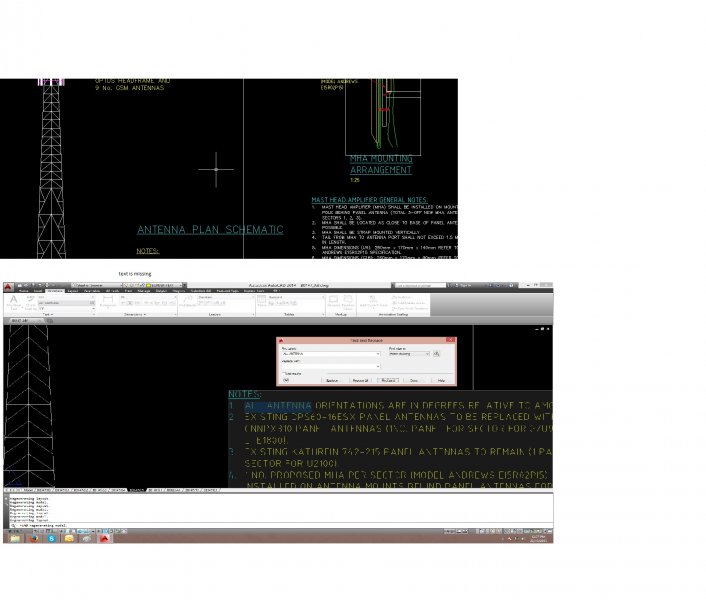Open Add Current Scale tool
The image size is (706, 600).
373,302
